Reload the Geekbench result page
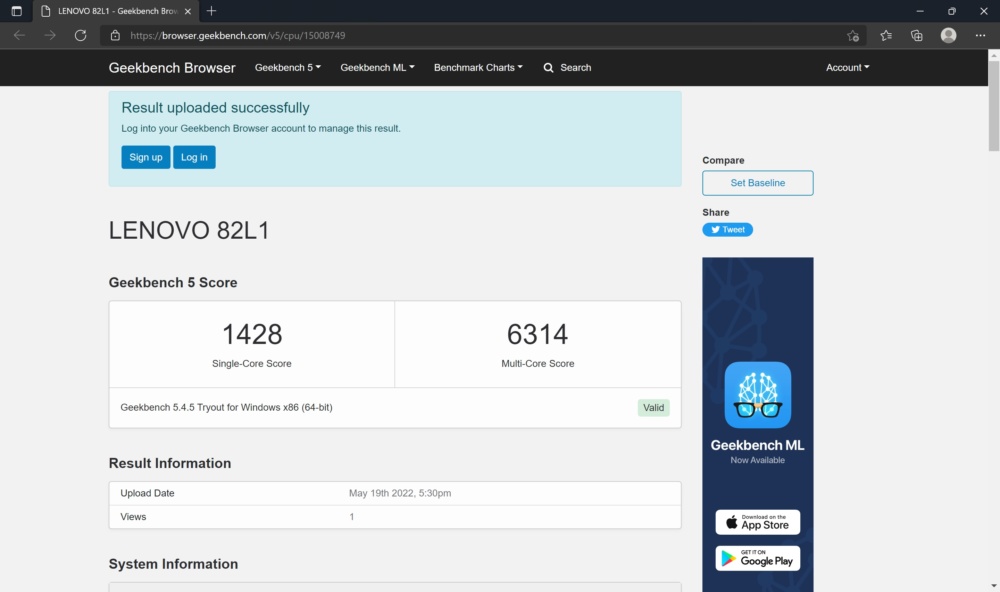This screenshot has width=1000, height=592. coord(80,36)
